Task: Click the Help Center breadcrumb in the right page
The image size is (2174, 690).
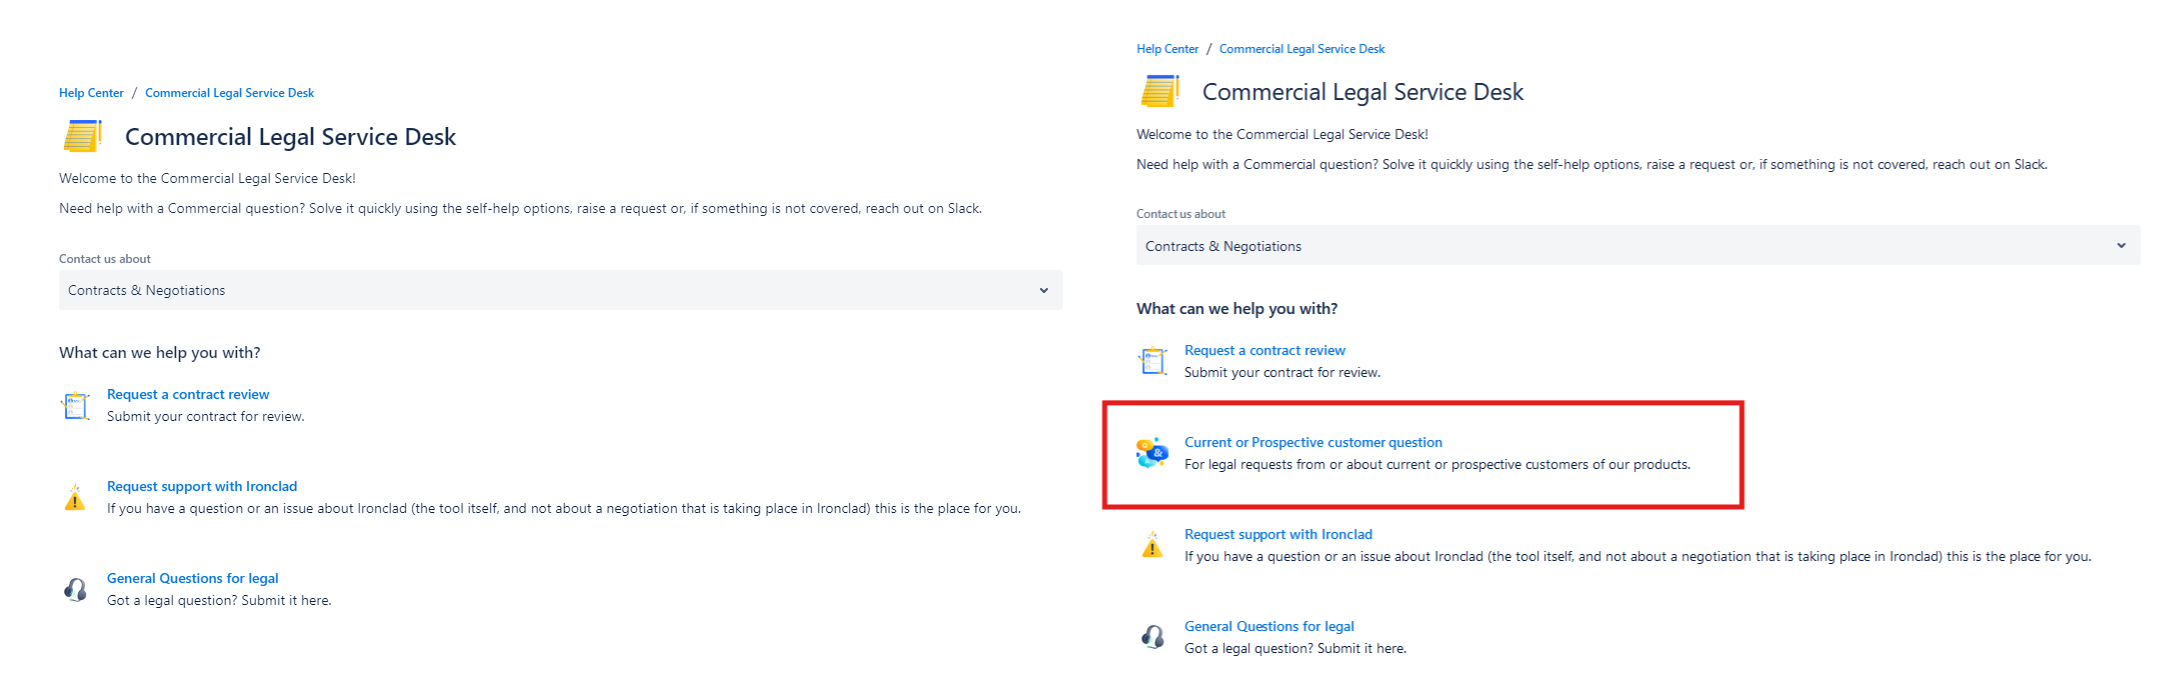Action: click(x=1167, y=49)
